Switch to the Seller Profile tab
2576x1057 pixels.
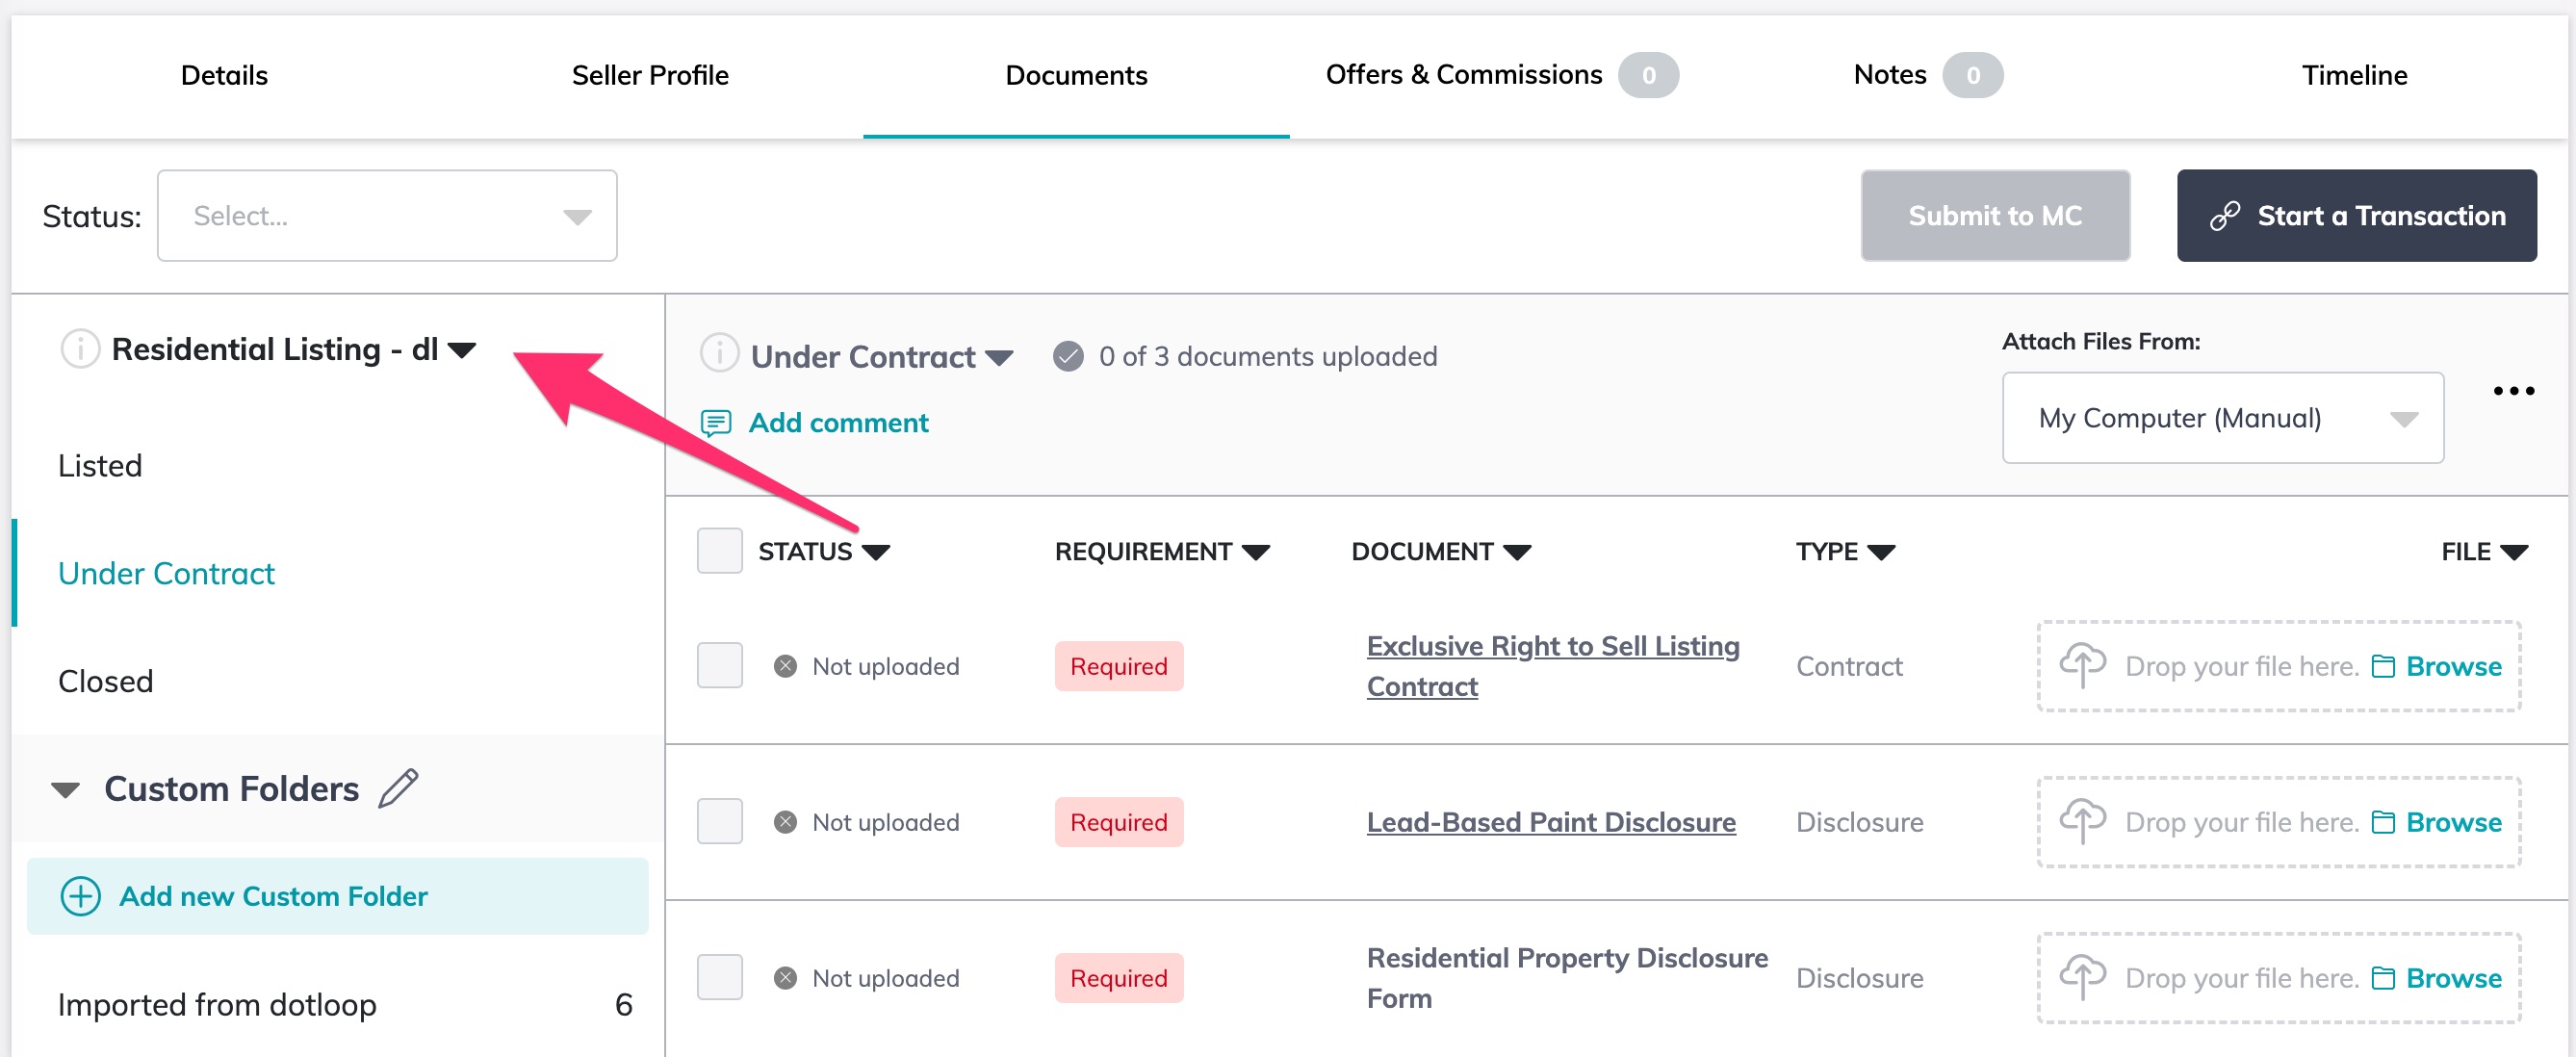[650, 75]
